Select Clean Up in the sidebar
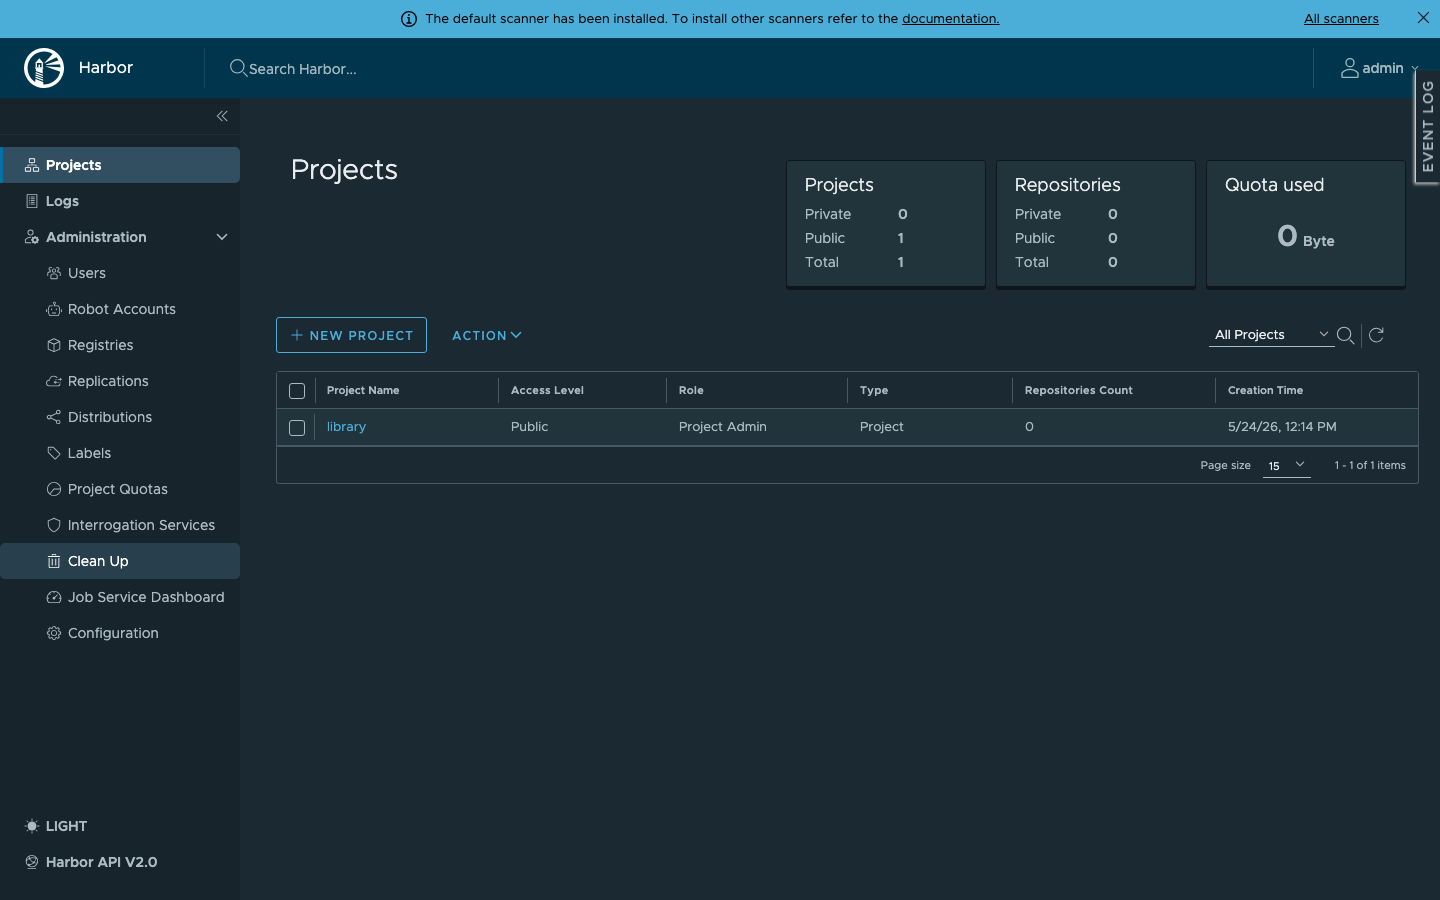 point(120,561)
